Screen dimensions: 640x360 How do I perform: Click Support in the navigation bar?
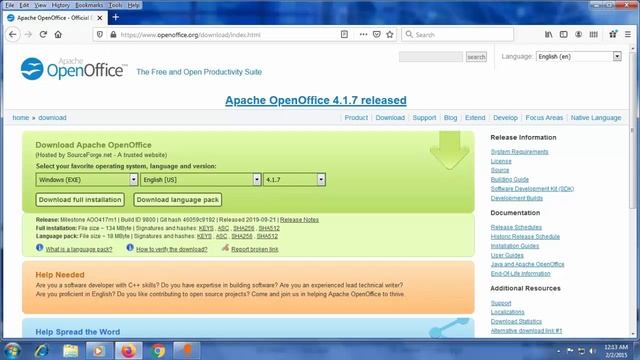[424, 118]
